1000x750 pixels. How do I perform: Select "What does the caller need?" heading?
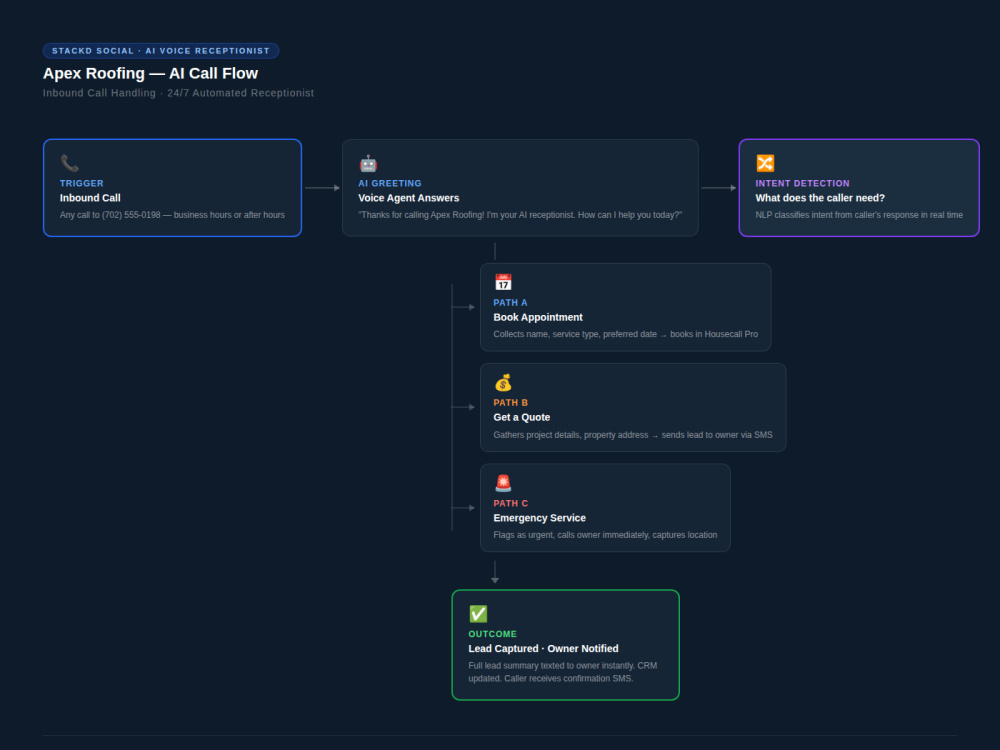[x=820, y=198]
